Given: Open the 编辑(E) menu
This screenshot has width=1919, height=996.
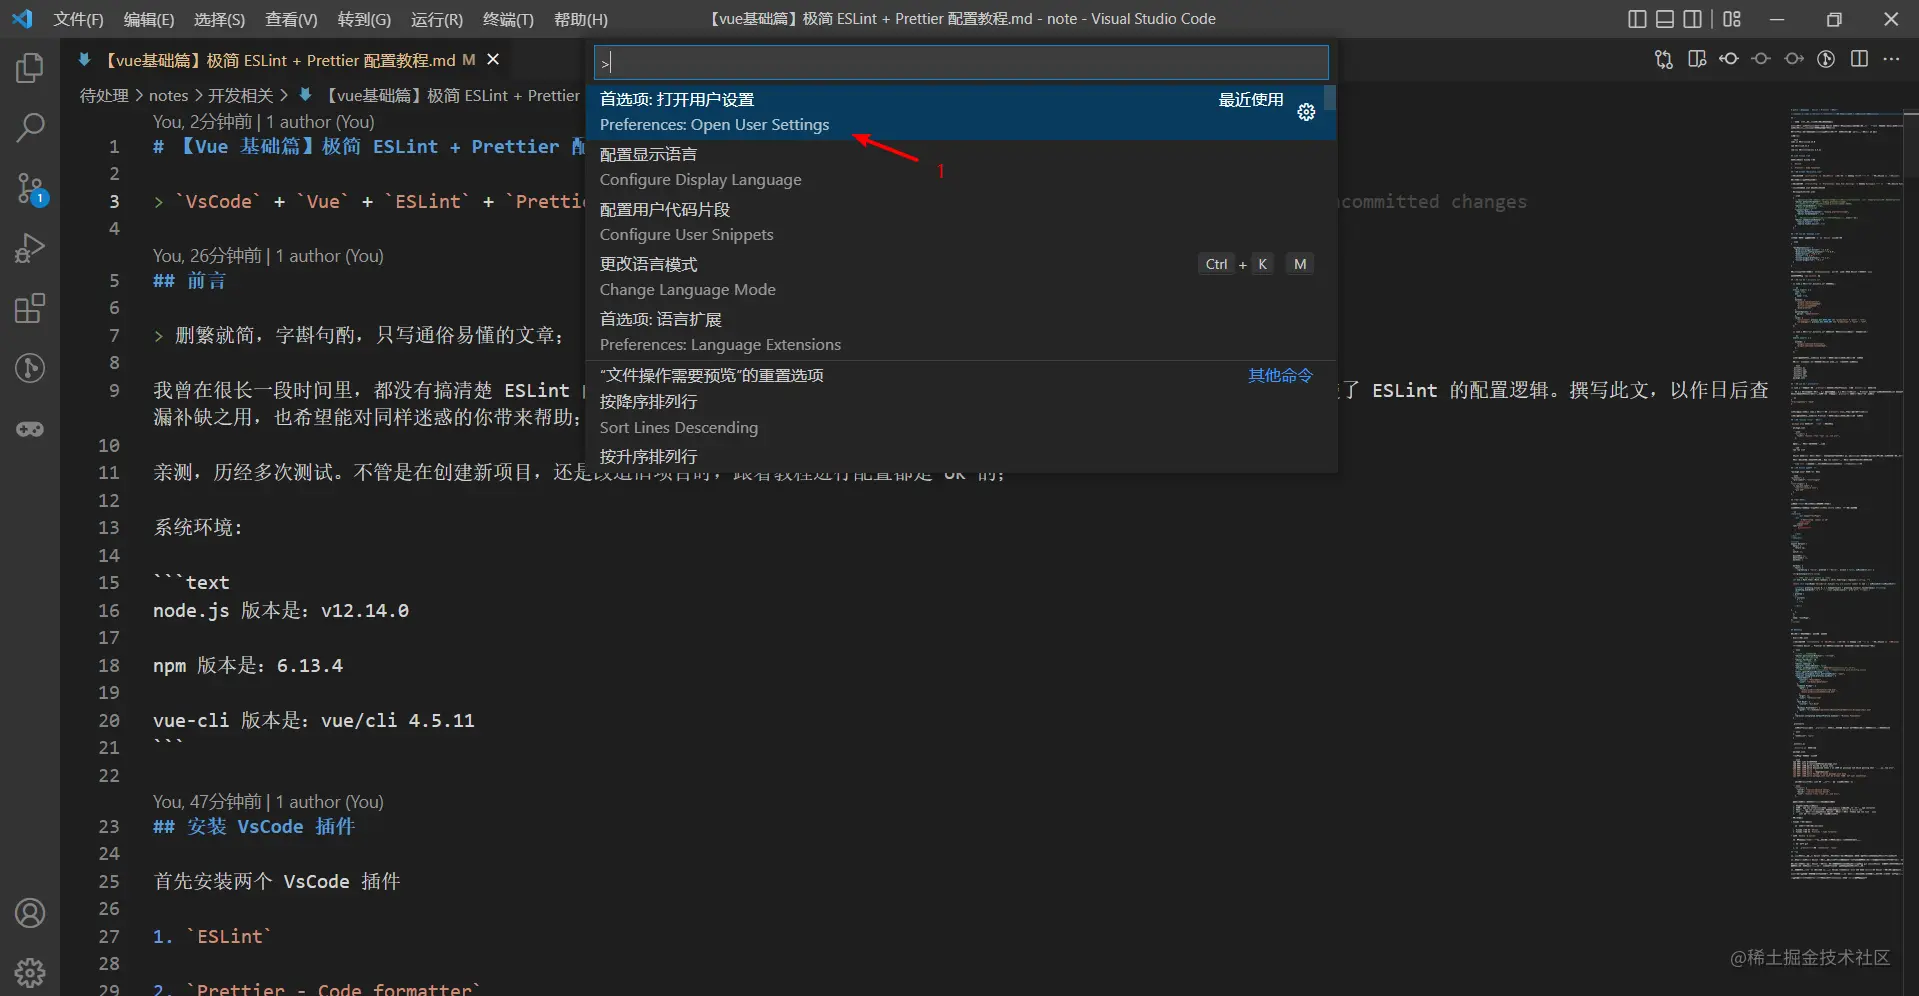Looking at the screenshot, I should [149, 19].
